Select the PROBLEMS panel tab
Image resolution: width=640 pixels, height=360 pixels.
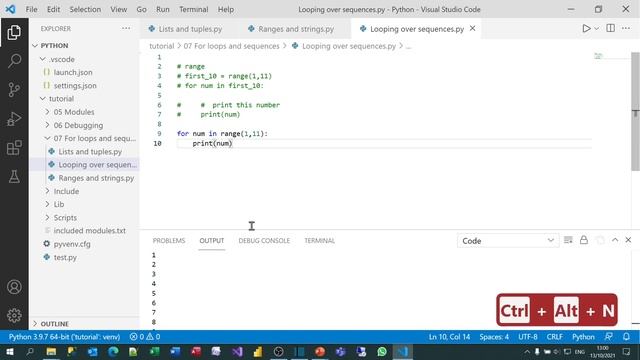169,241
